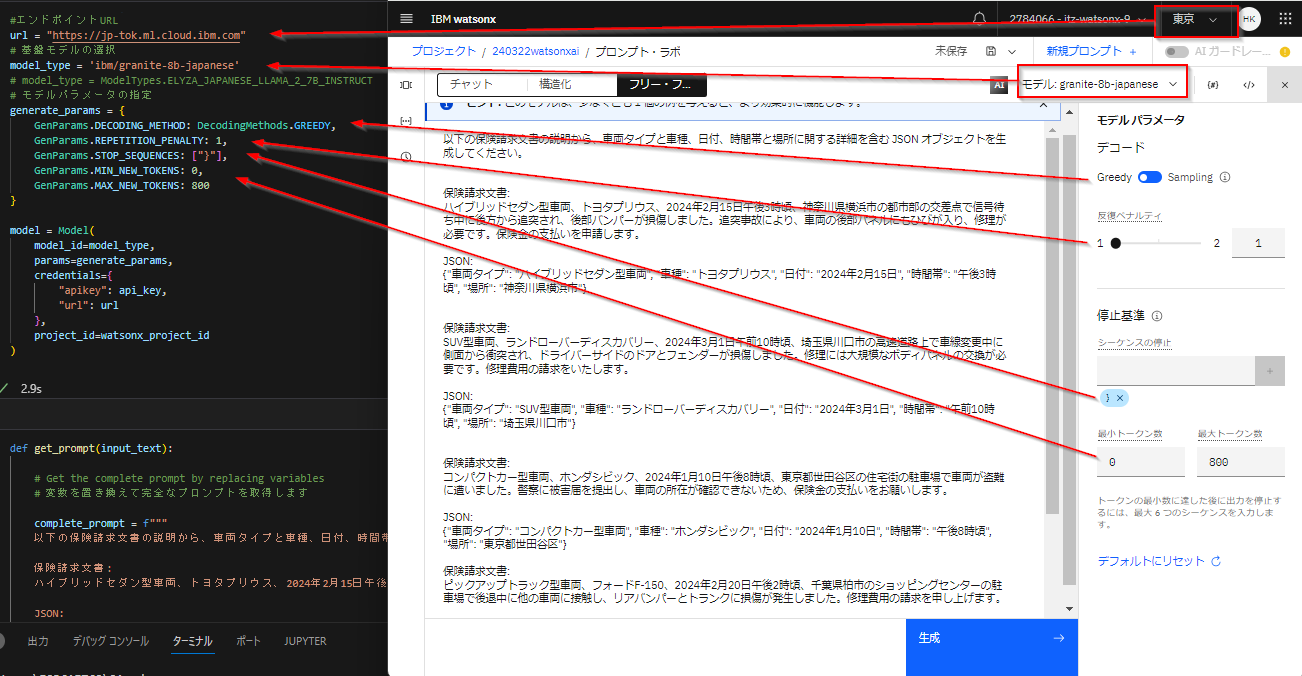The image size is (1302, 676).
Task: Click the GenParams.MAX_NEW_TOKENS: 800 code line
Action: [122, 185]
